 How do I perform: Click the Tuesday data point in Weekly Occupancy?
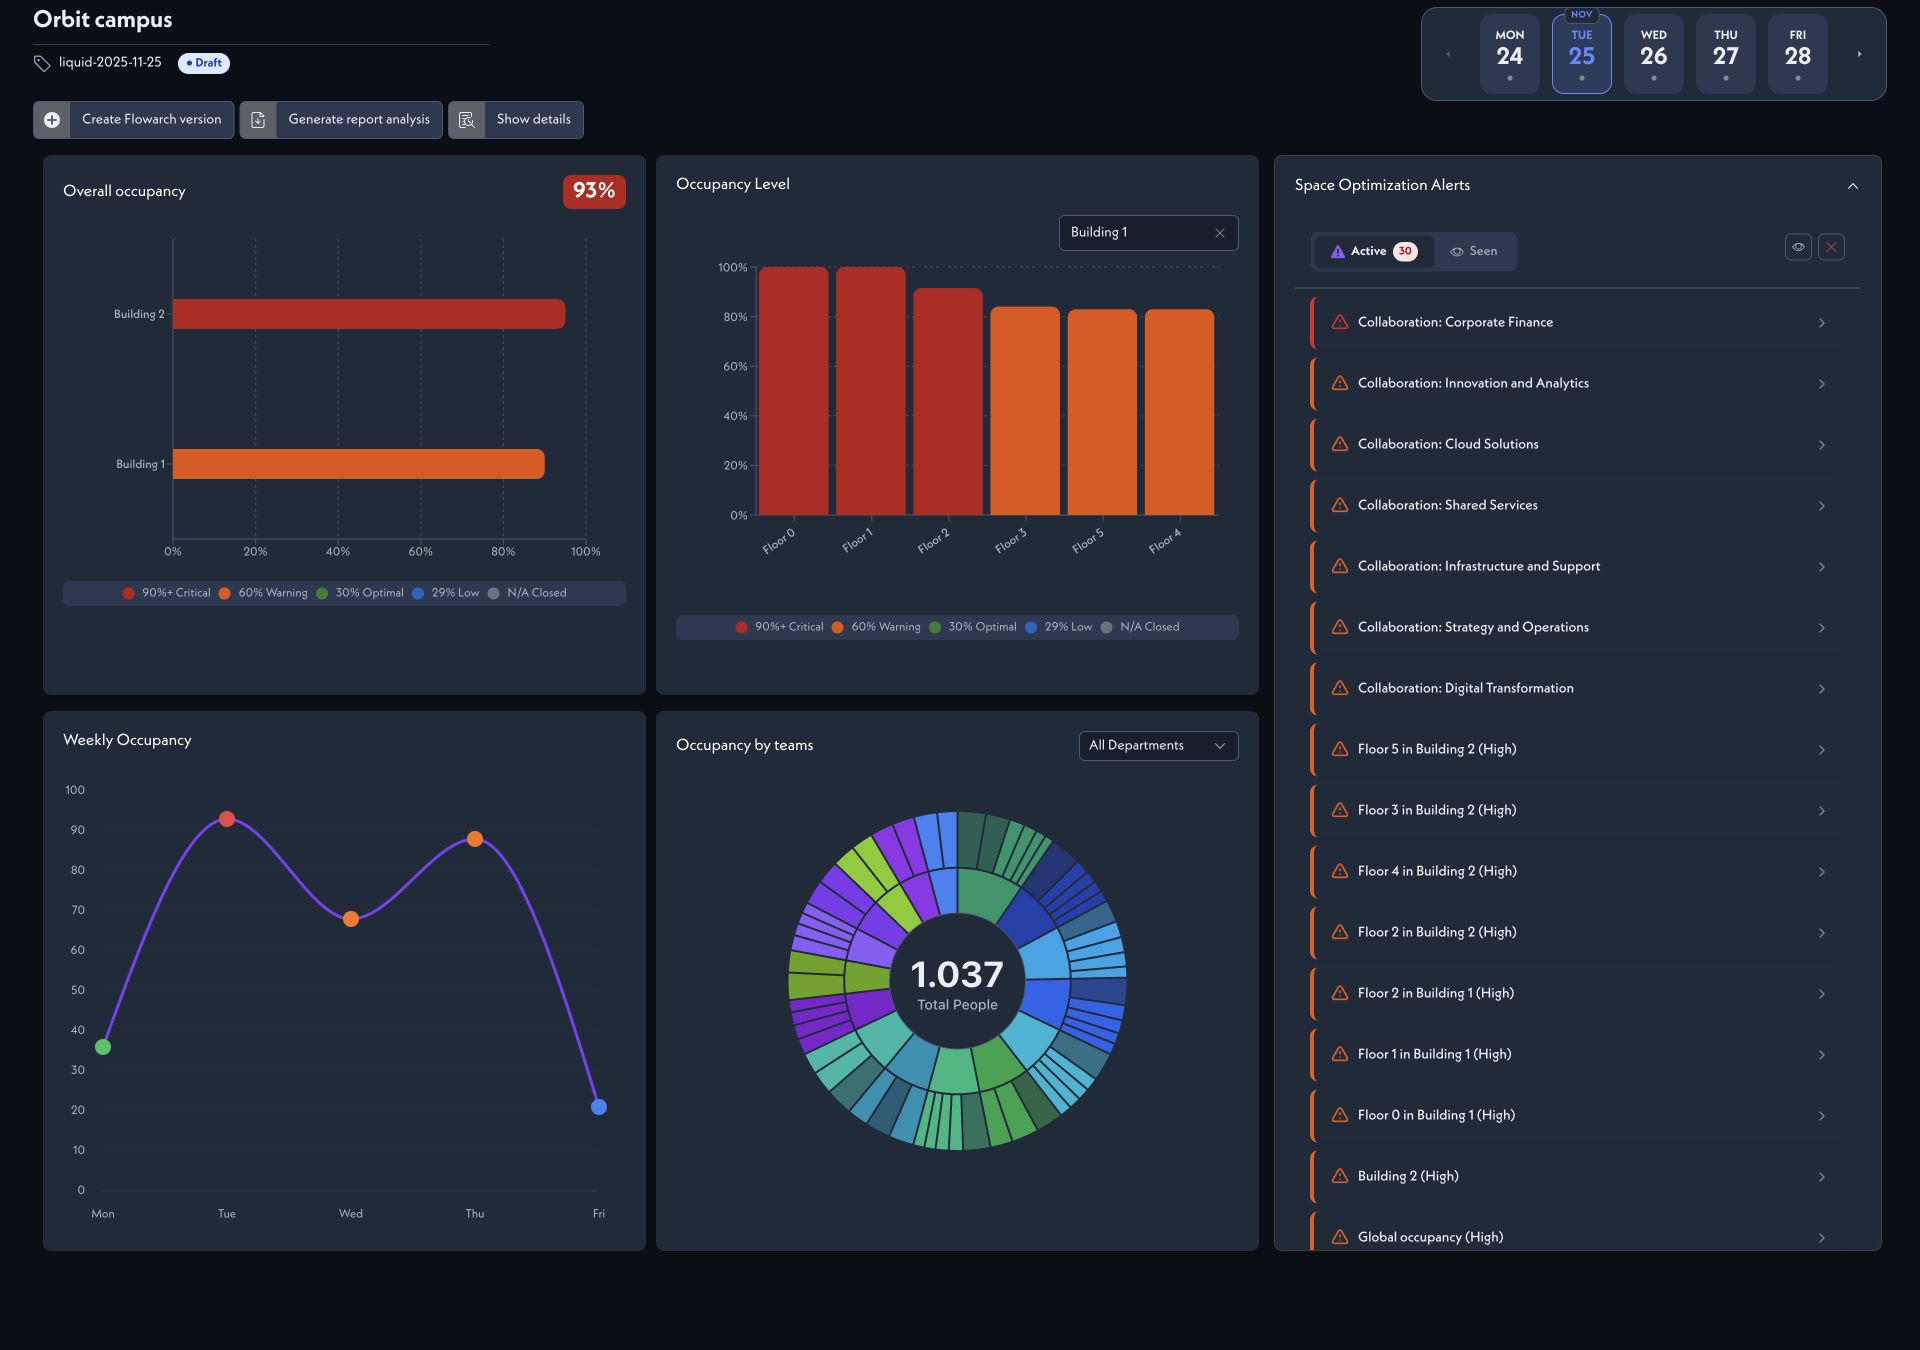point(227,819)
